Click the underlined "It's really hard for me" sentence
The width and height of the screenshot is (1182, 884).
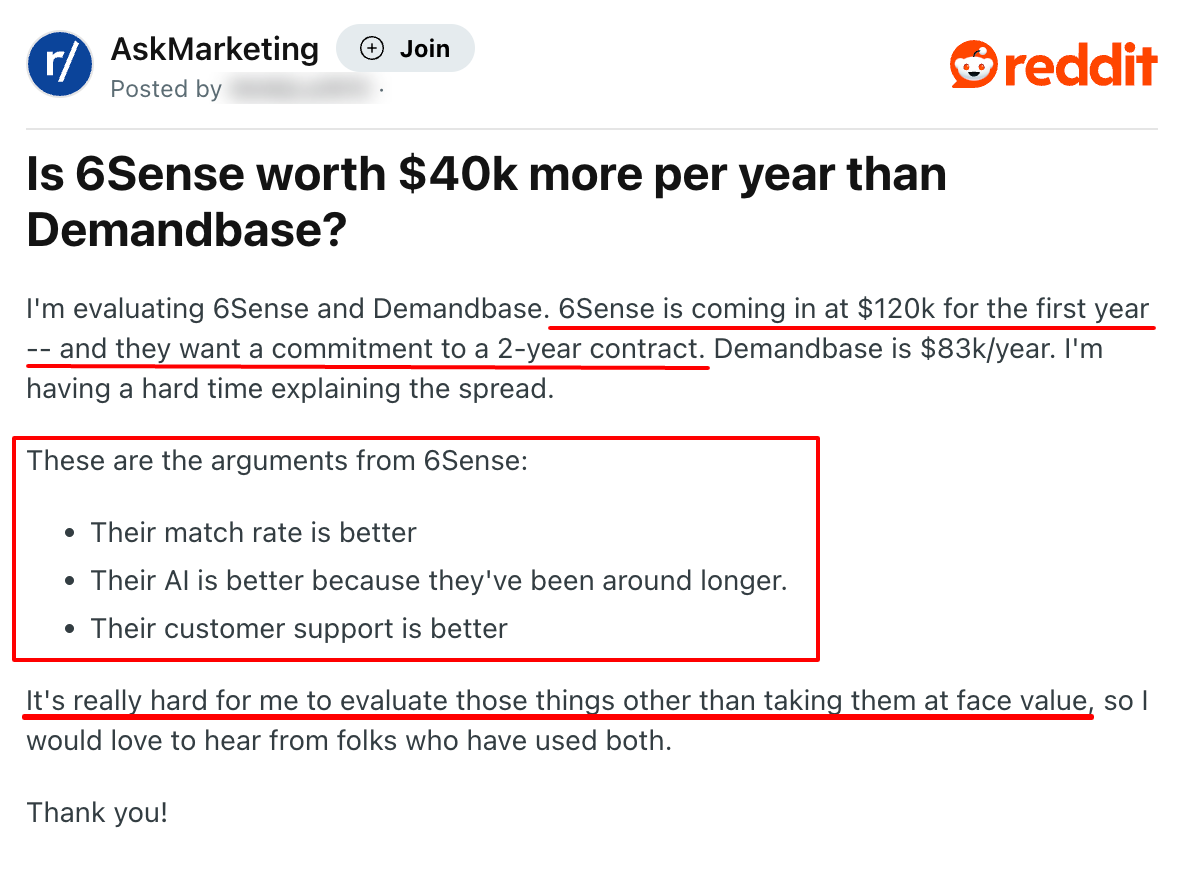[x=558, y=701]
